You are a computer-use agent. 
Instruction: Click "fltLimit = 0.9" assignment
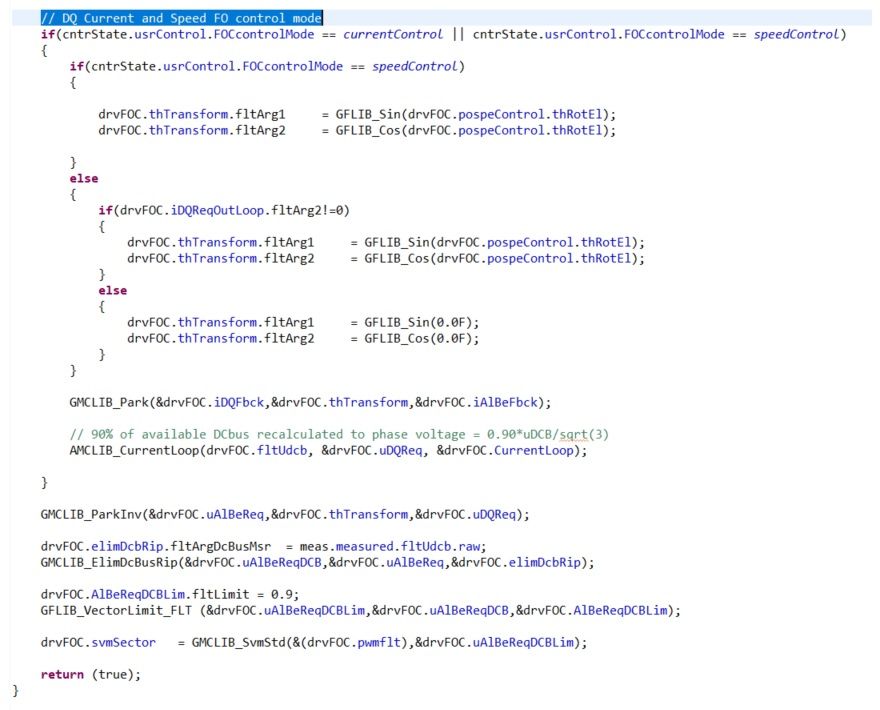point(244,594)
